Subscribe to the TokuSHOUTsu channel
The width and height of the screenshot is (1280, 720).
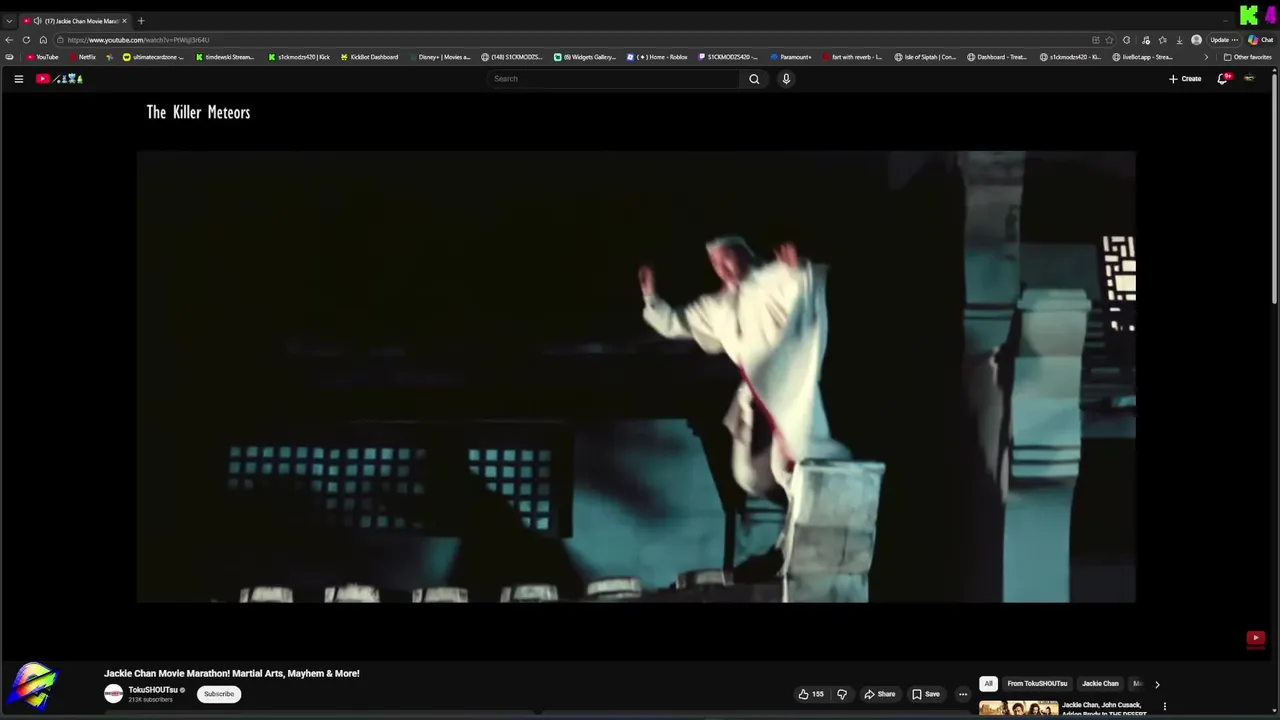(x=219, y=694)
